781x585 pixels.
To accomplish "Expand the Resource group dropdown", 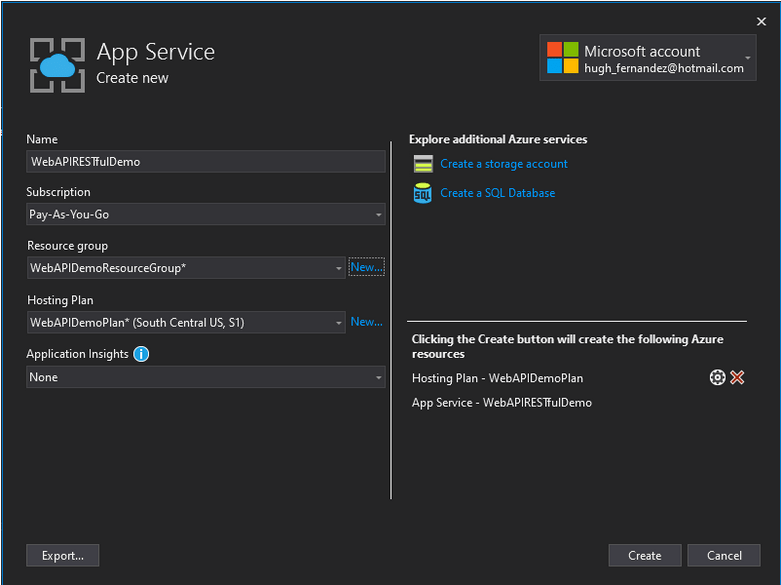I will (339, 268).
